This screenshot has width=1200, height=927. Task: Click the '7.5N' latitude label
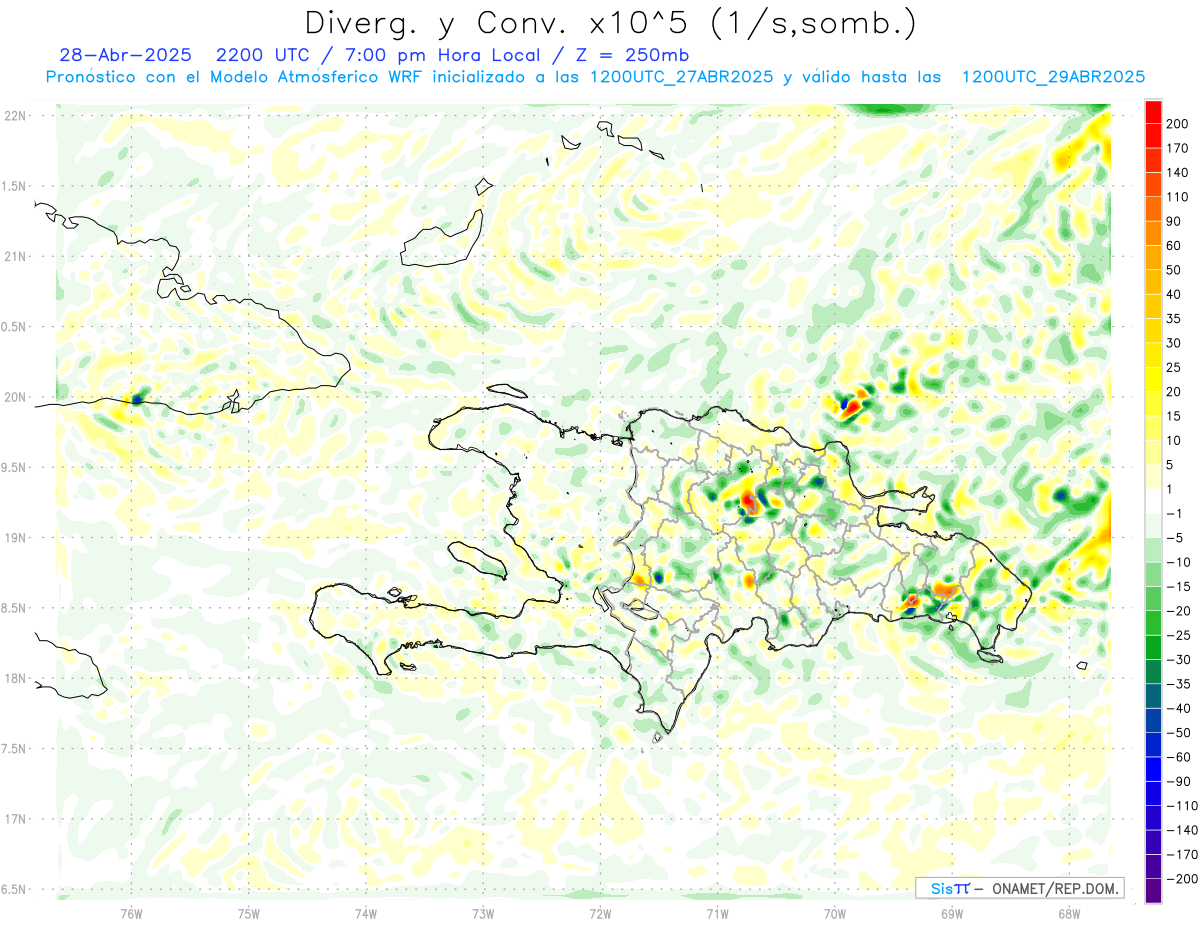point(15,749)
